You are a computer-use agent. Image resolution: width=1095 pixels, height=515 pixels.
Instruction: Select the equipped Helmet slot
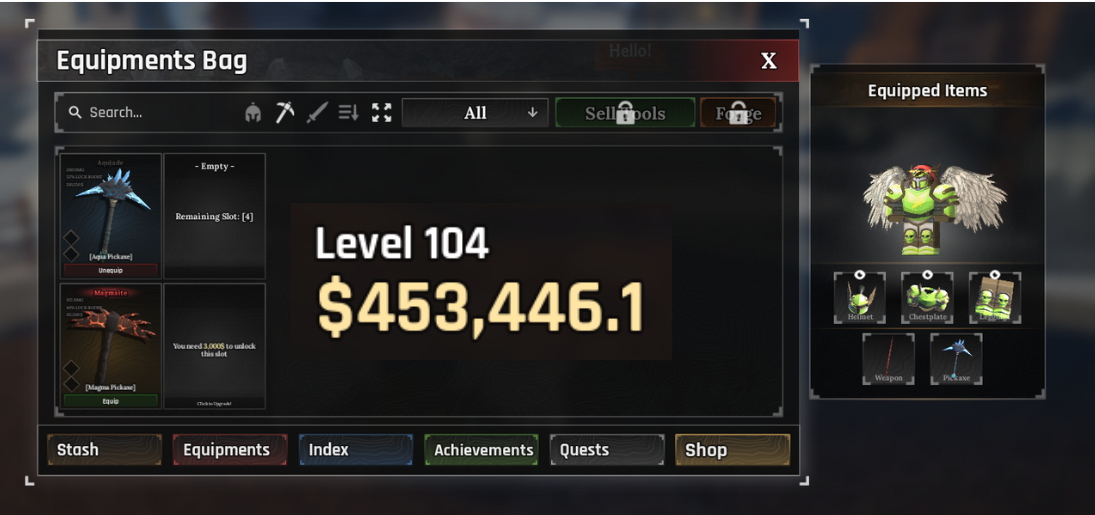coord(860,298)
